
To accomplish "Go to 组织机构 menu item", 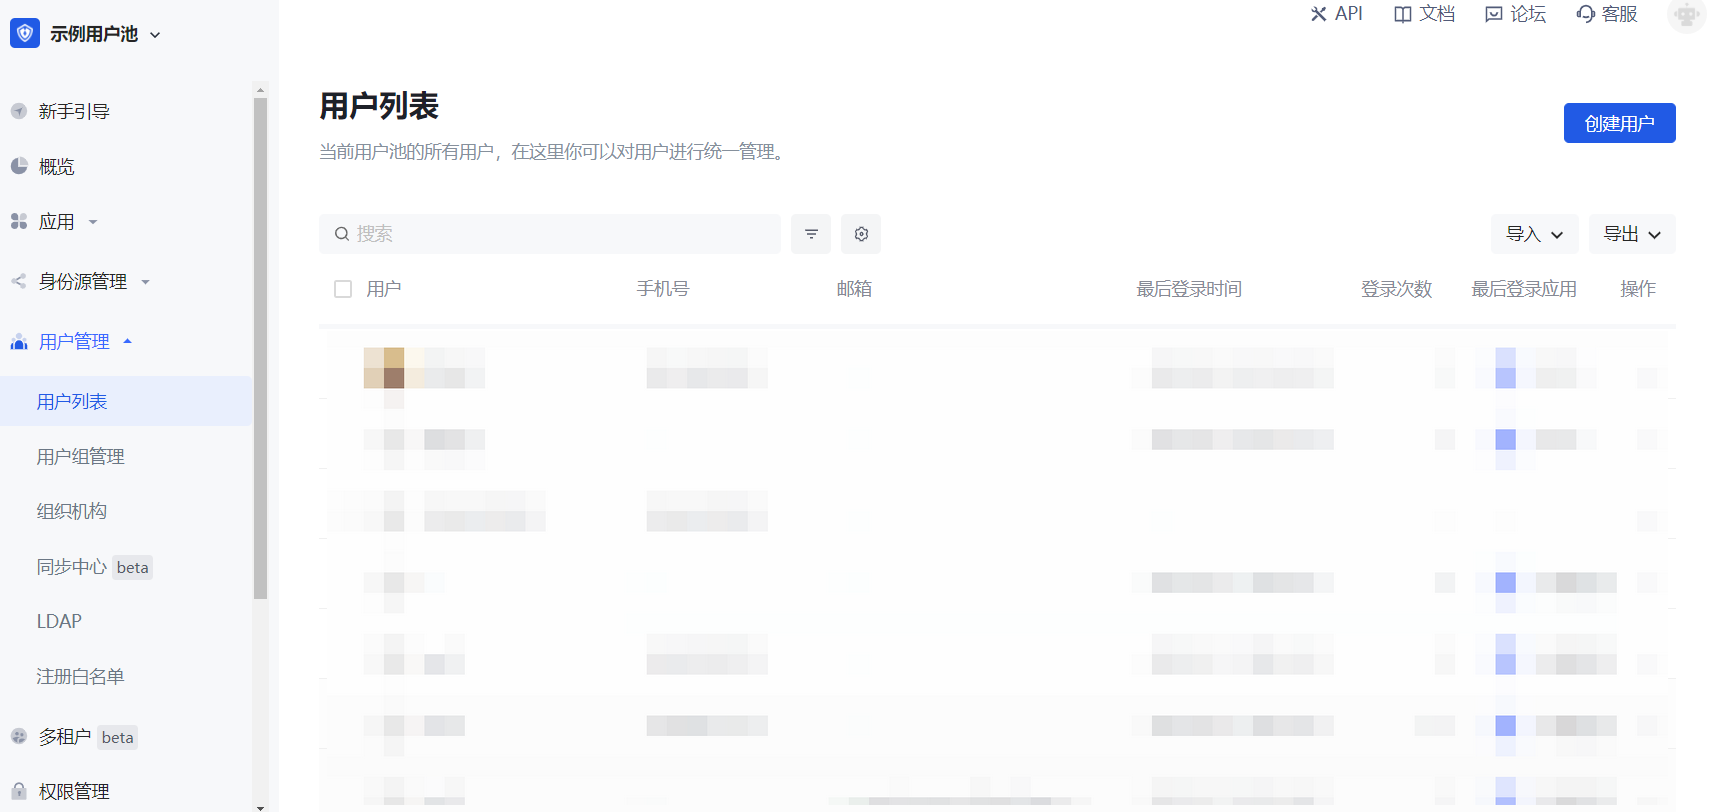I will tap(72, 512).
